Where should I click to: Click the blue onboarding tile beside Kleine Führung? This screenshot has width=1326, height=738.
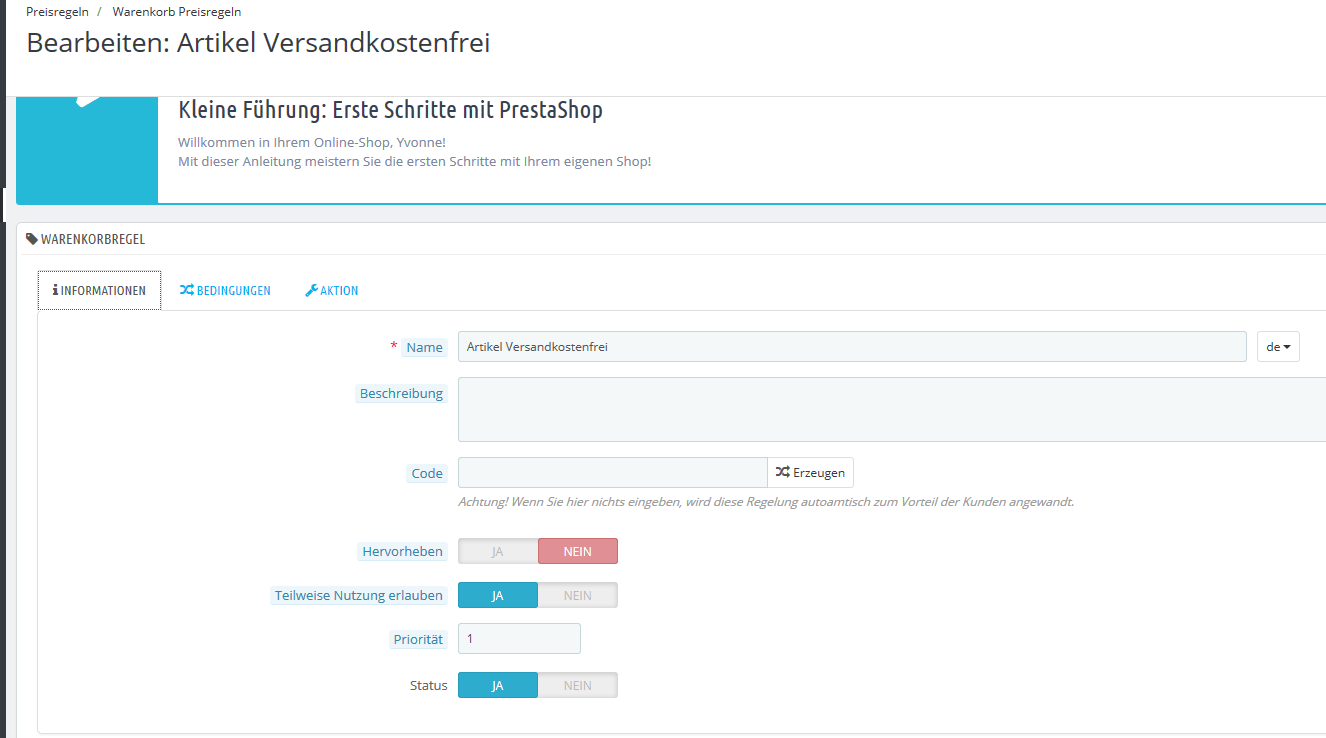[x=87, y=150]
